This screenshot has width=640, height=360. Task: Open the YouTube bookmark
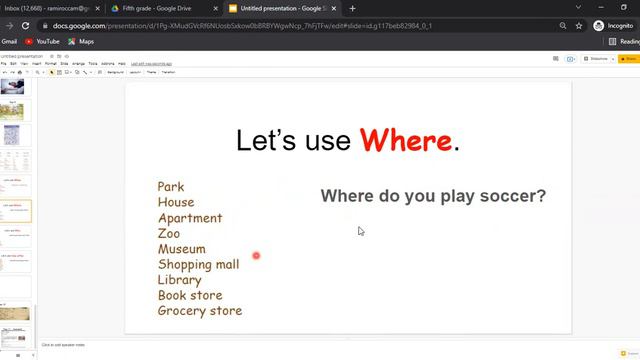tap(42, 42)
